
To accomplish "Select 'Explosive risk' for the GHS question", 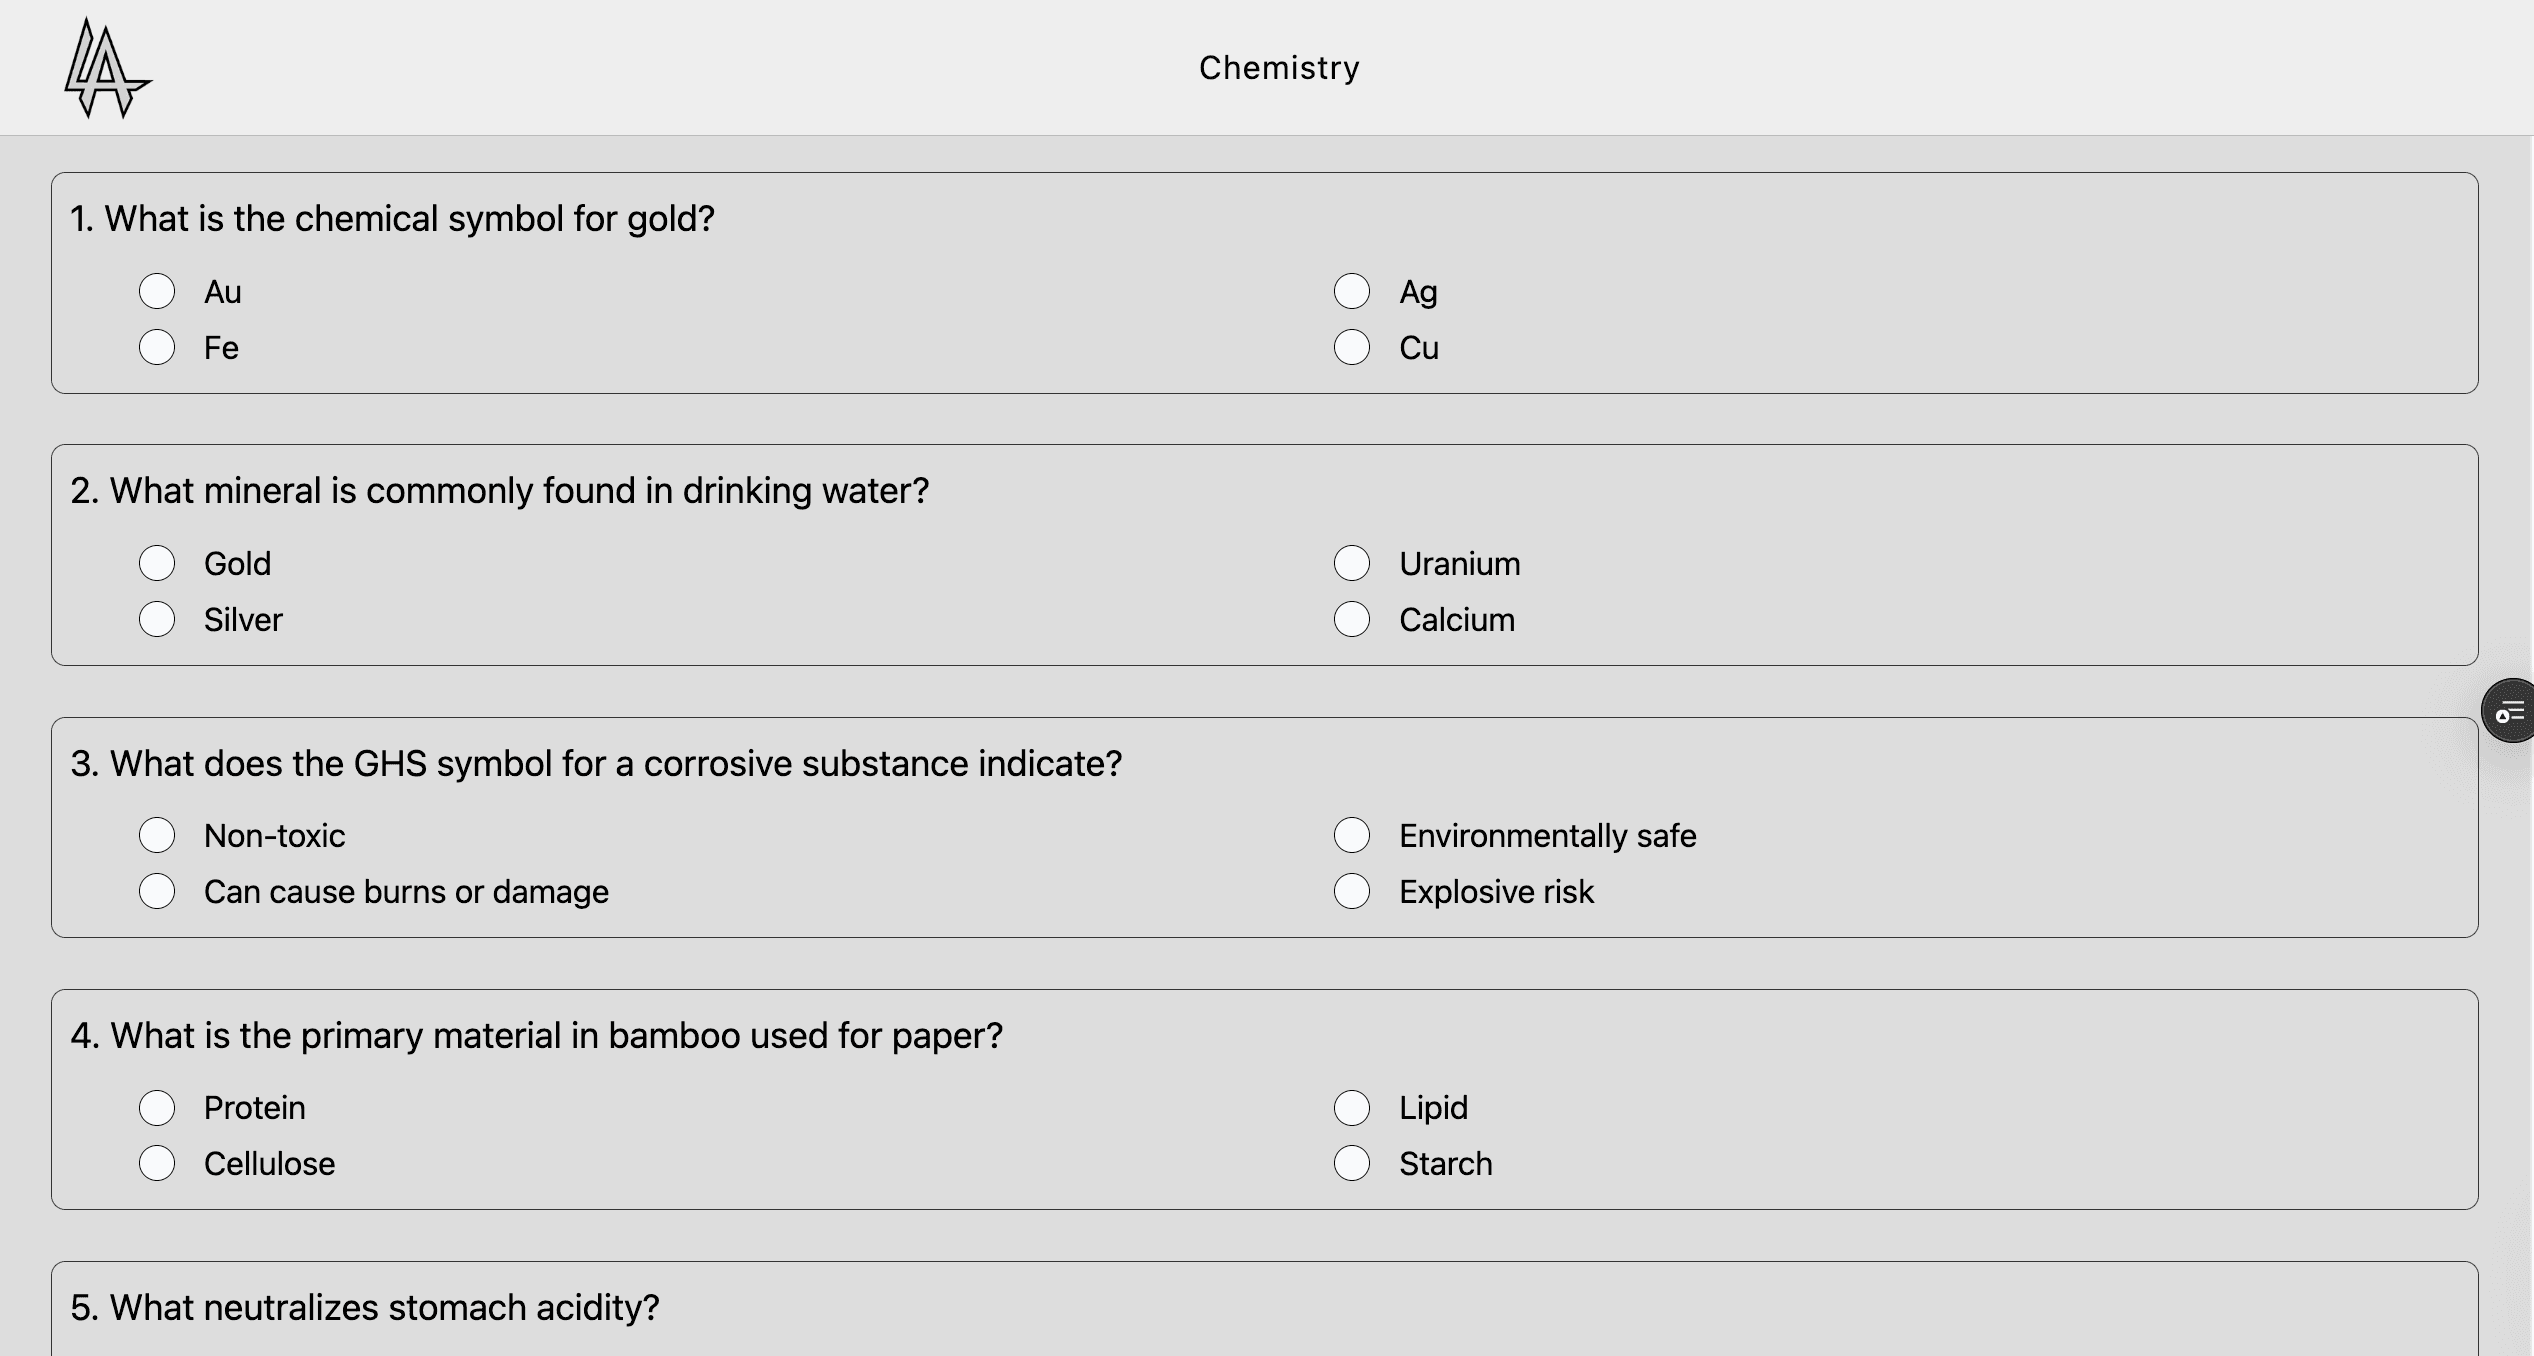I will point(1352,891).
